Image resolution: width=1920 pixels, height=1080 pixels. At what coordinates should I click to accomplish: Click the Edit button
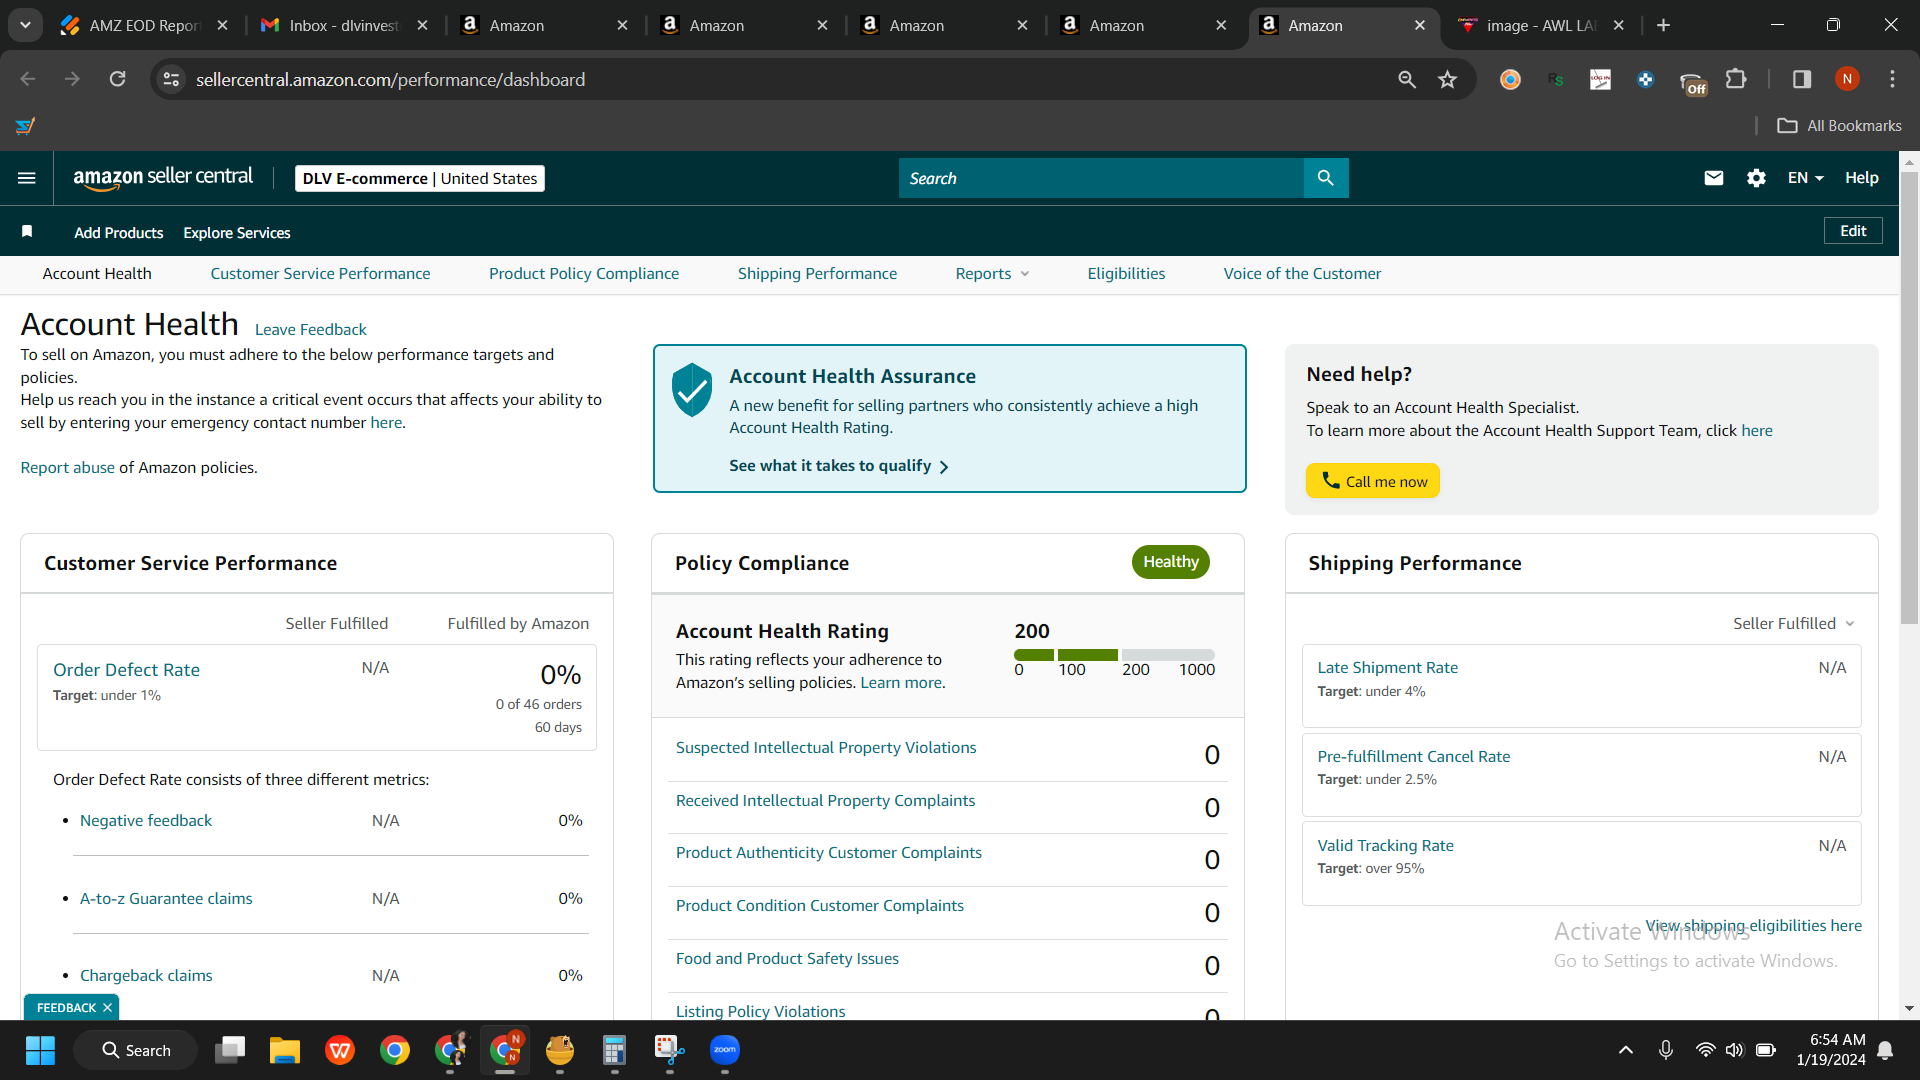(x=1853, y=231)
